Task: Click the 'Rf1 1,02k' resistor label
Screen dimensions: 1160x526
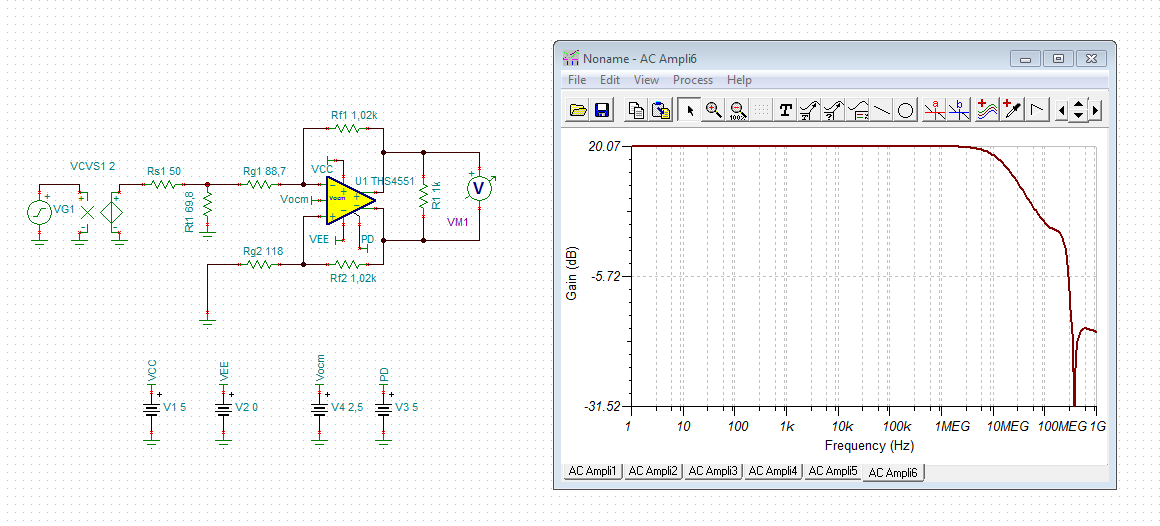Action: (354, 115)
